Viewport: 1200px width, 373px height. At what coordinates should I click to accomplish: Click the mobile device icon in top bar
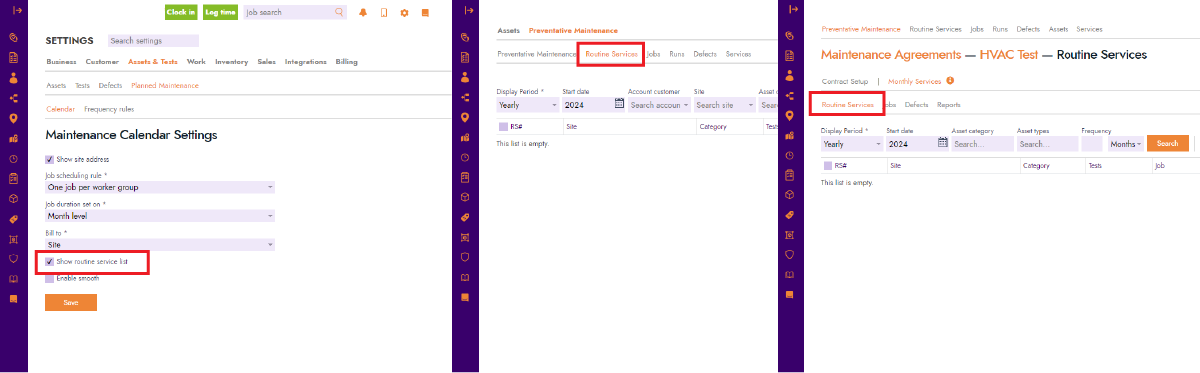[x=383, y=13]
